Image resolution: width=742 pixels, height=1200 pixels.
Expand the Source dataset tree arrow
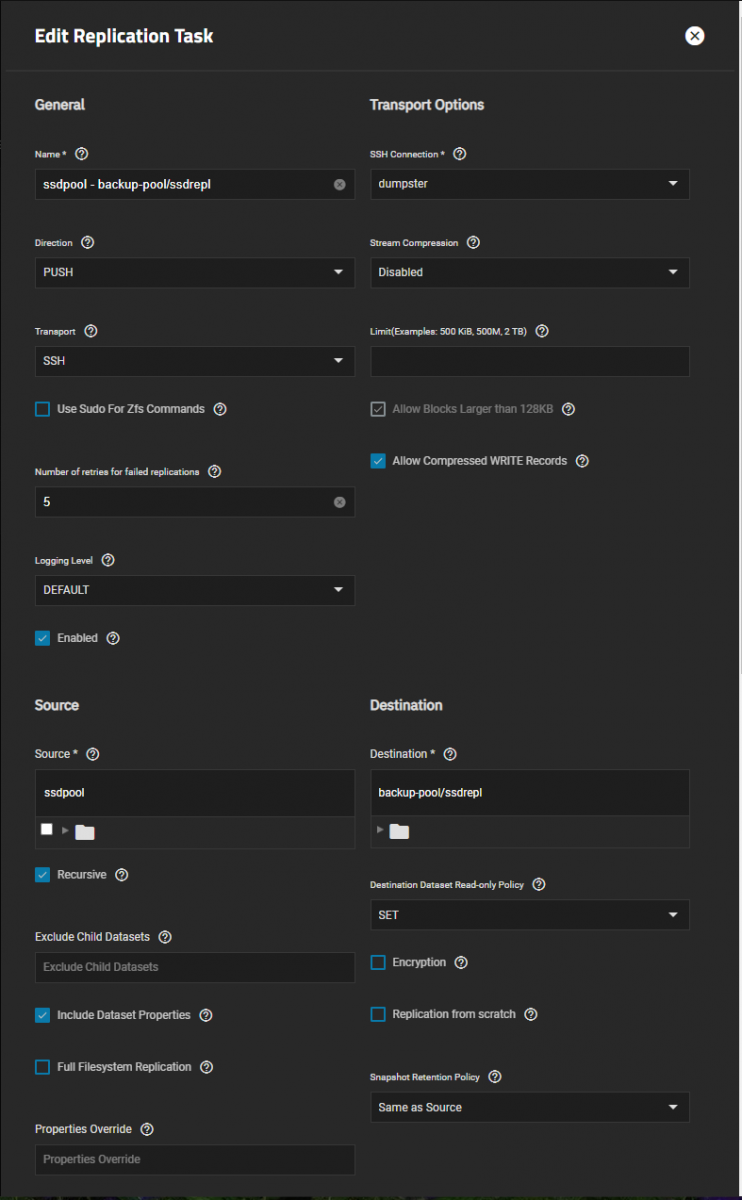66,831
